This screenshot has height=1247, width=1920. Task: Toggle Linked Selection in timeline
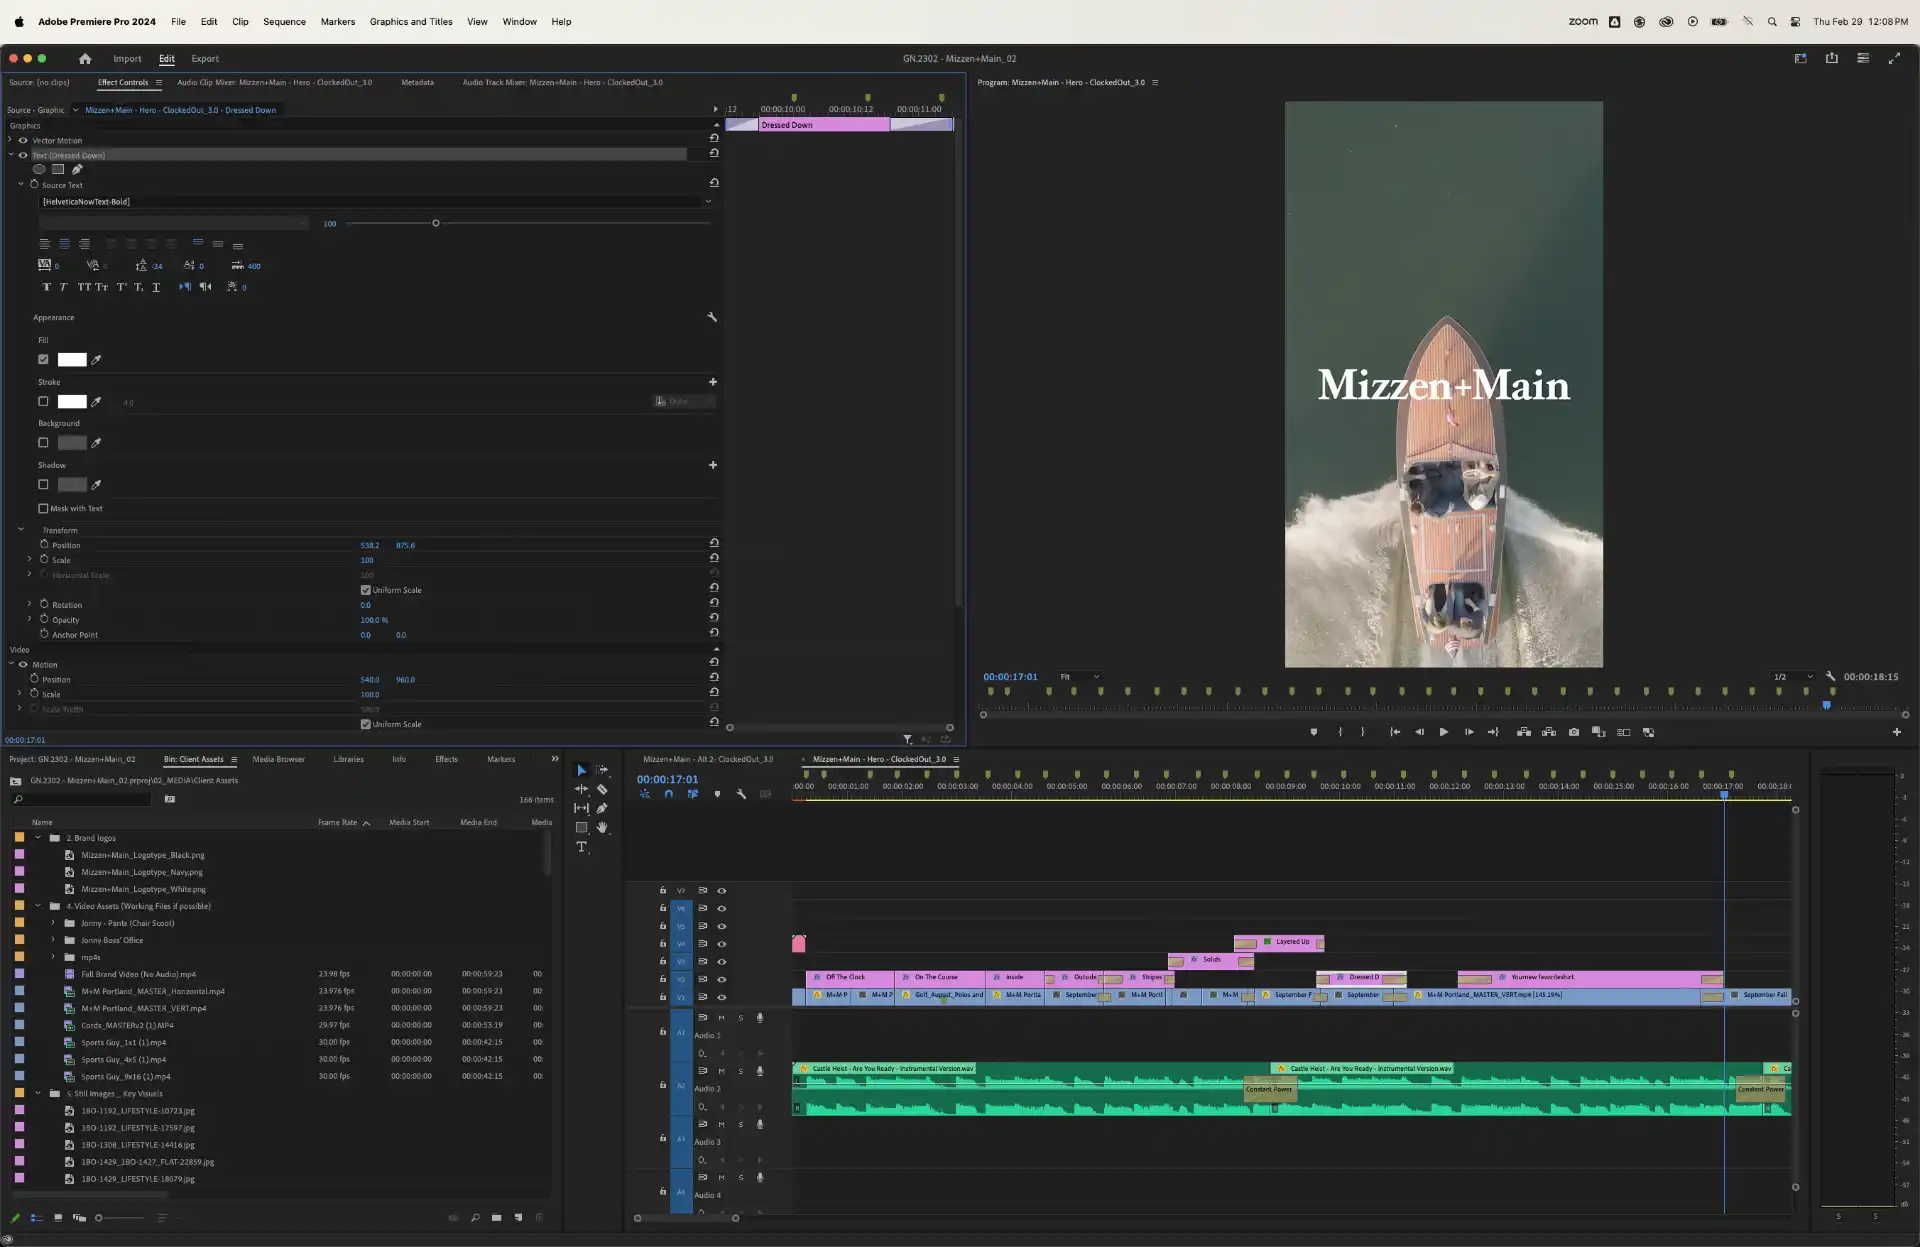[692, 794]
